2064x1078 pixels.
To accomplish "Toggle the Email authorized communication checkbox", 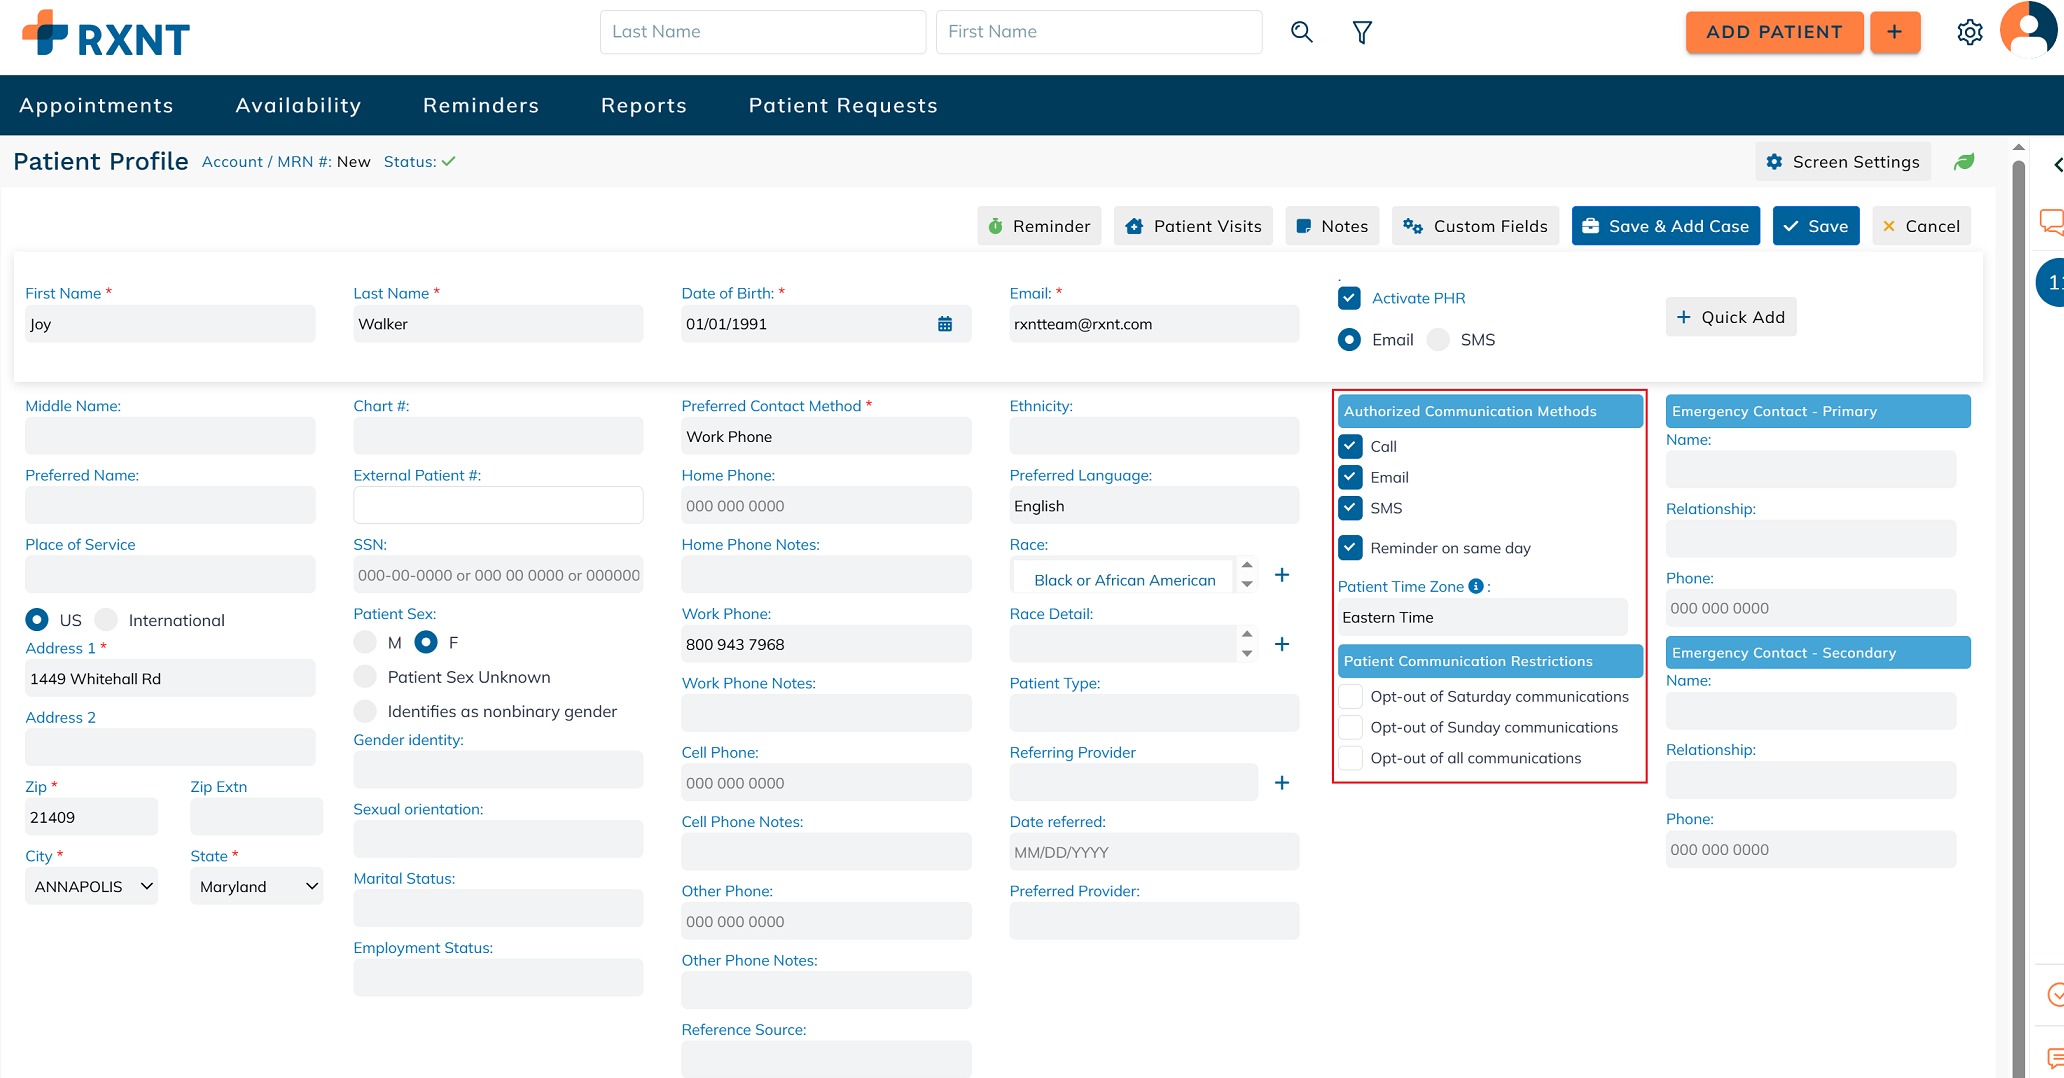I will coord(1350,477).
